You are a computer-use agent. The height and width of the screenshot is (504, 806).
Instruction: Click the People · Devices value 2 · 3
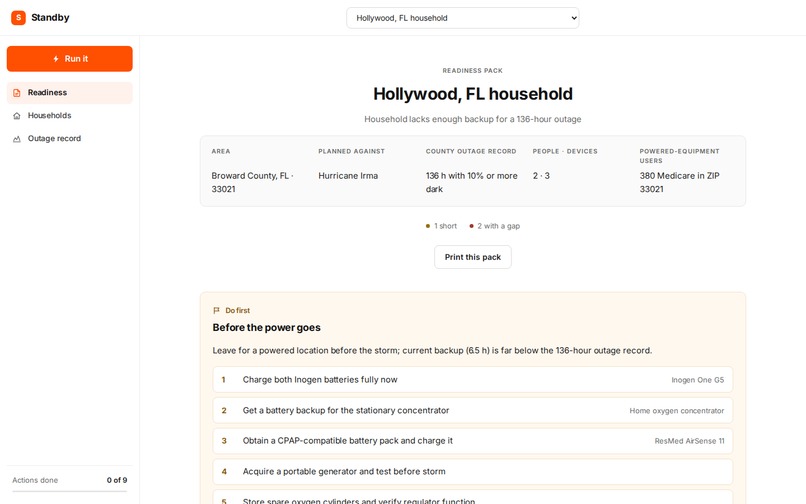(541, 176)
